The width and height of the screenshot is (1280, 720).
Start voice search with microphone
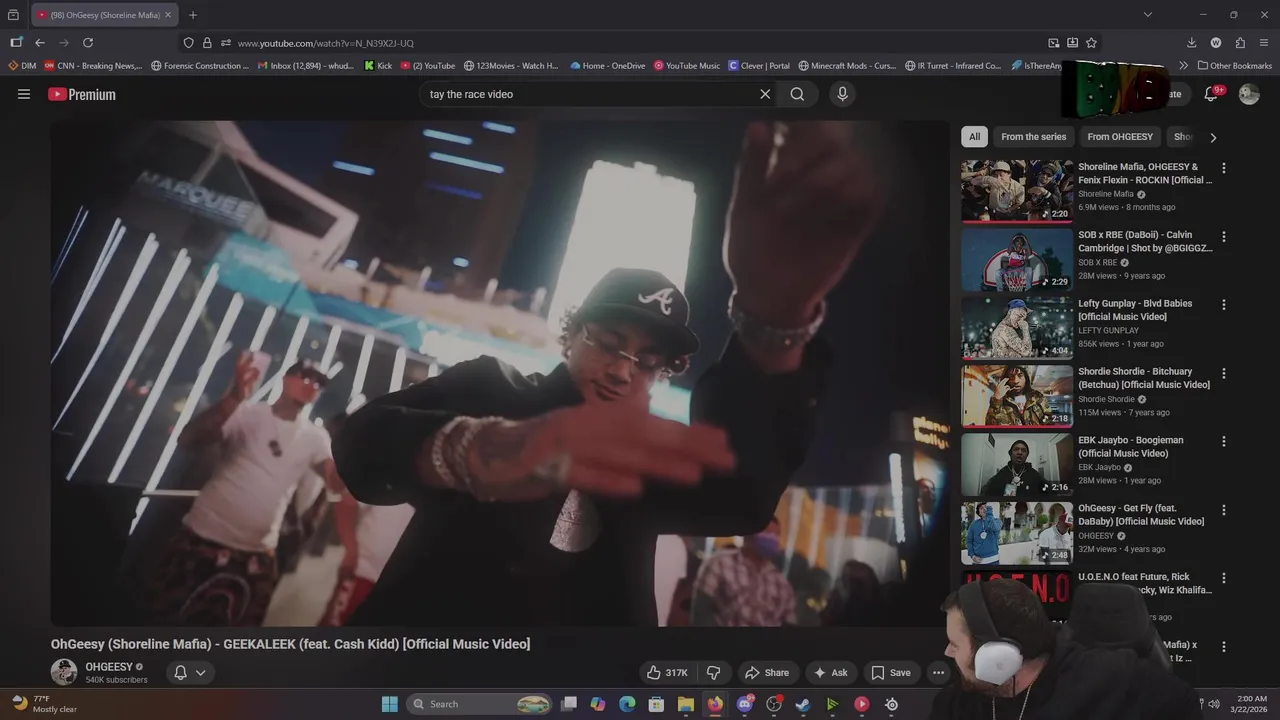[x=842, y=94]
